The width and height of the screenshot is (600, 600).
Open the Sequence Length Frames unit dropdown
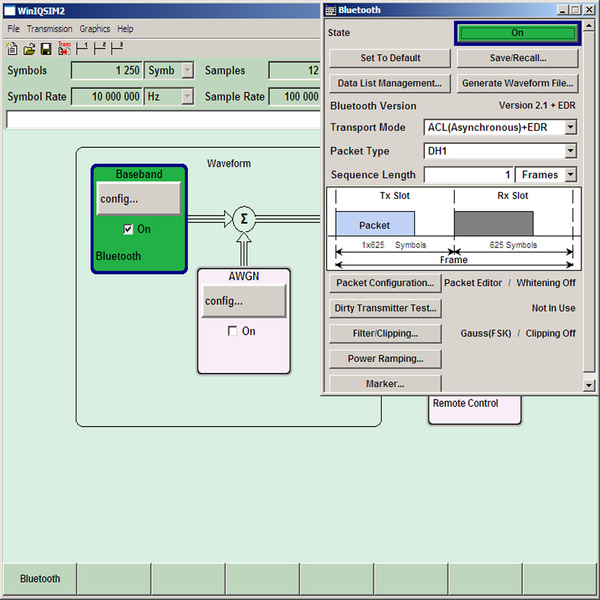point(570,174)
